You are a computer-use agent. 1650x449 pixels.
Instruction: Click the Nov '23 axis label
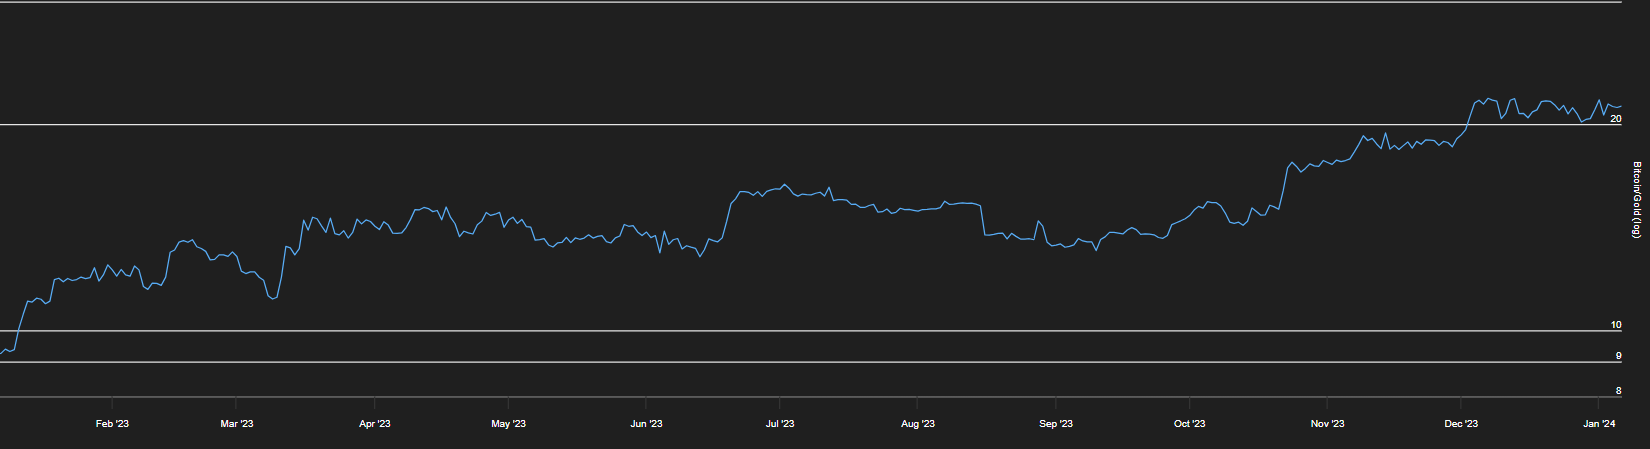point(1327,424)
